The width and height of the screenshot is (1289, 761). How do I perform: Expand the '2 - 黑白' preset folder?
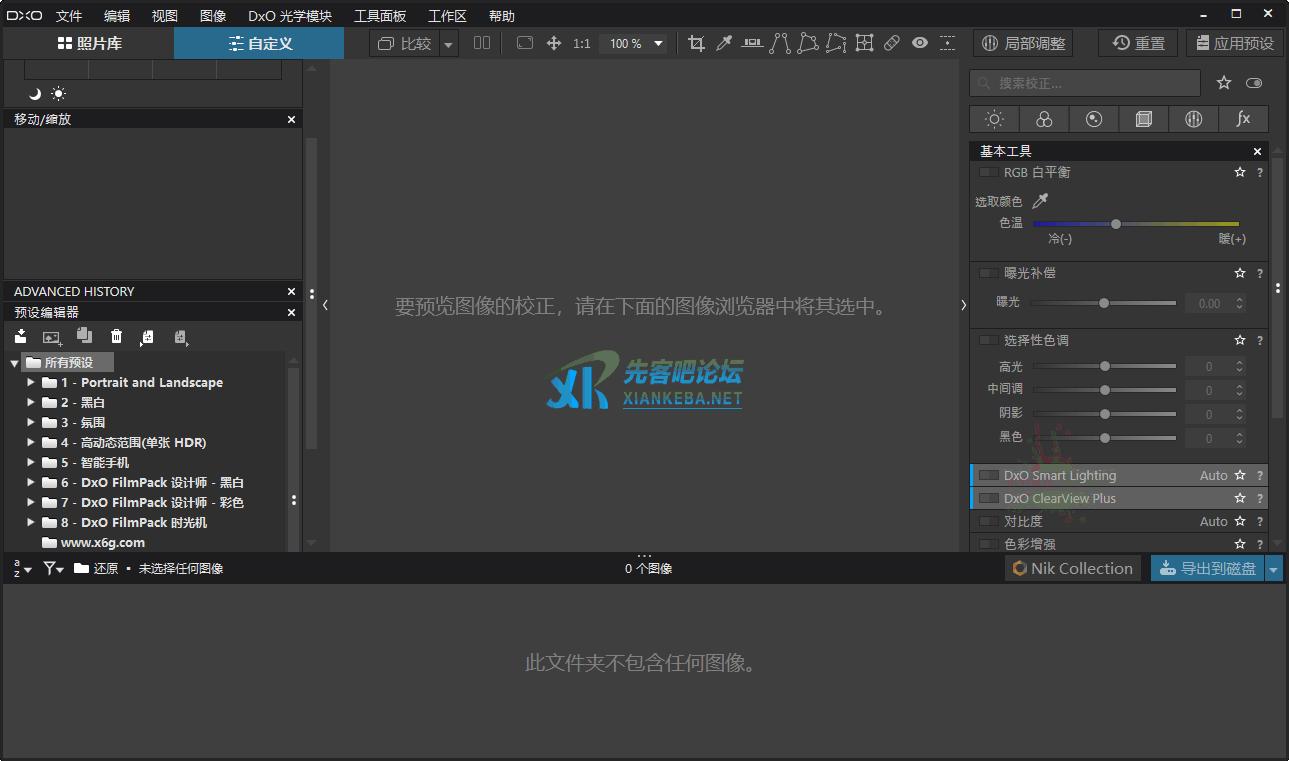pos(31,402)
